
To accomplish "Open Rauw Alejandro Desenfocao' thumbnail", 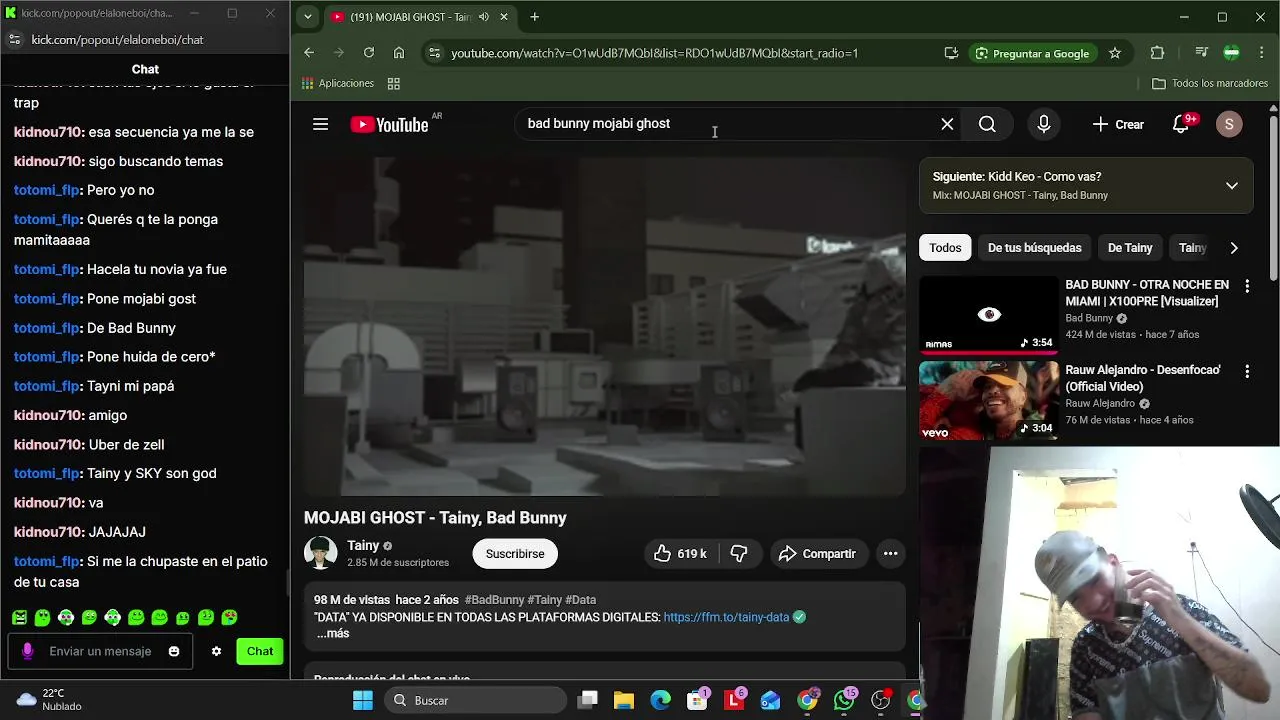I will coord(989,401).
